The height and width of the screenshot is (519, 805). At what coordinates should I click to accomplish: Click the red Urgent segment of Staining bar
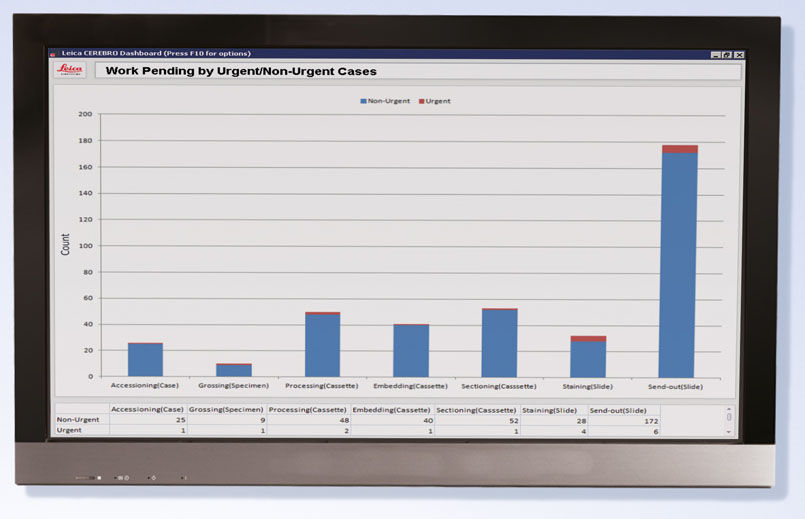588,339
